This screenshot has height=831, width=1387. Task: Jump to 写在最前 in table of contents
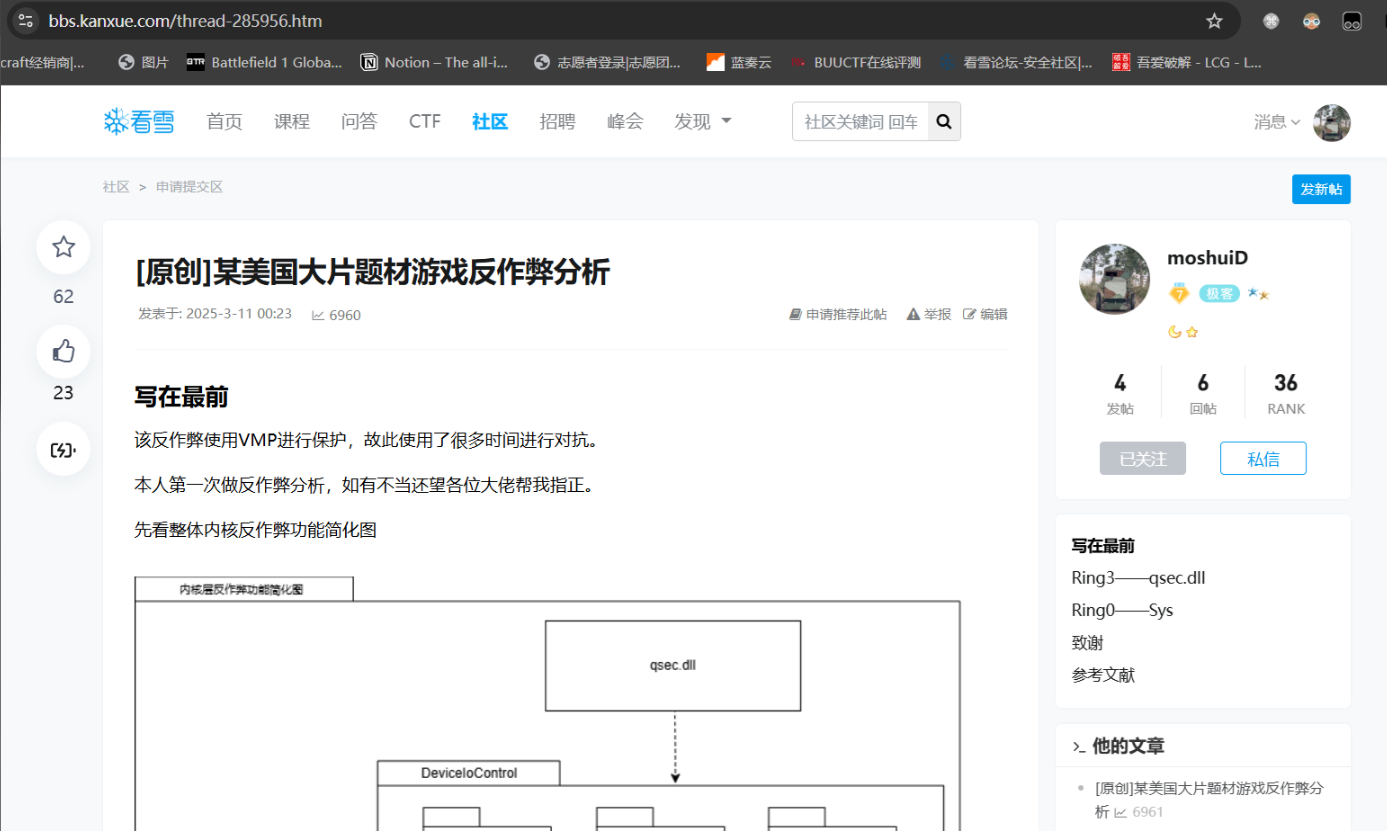pos(1103,546)
